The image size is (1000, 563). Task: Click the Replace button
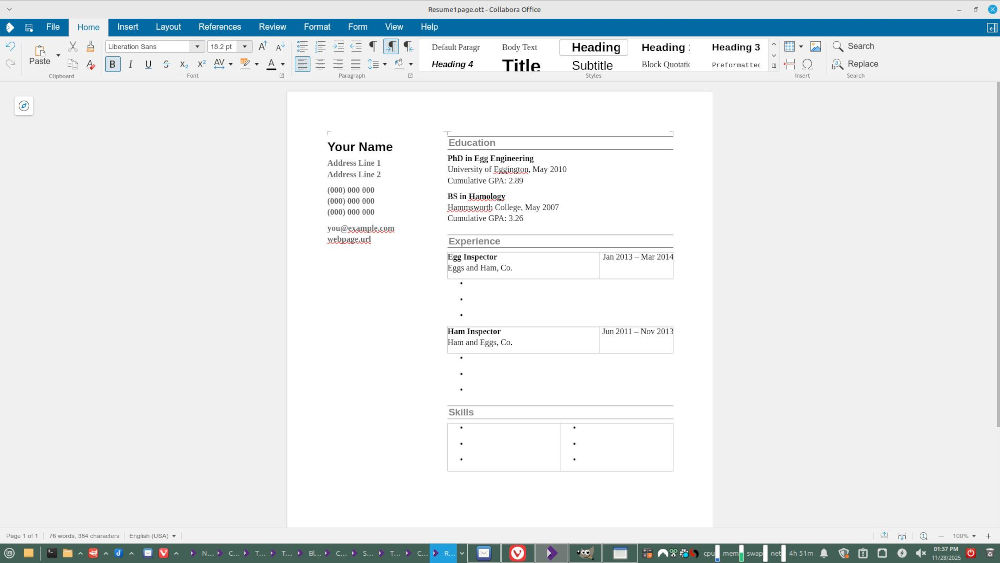[x=855, y=64]
